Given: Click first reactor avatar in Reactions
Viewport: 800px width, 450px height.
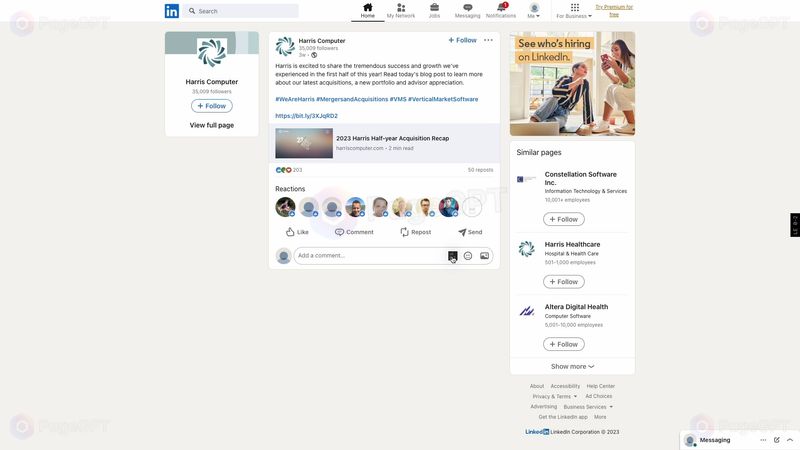Looking at the screenshot, I should [x=285, y=207].
